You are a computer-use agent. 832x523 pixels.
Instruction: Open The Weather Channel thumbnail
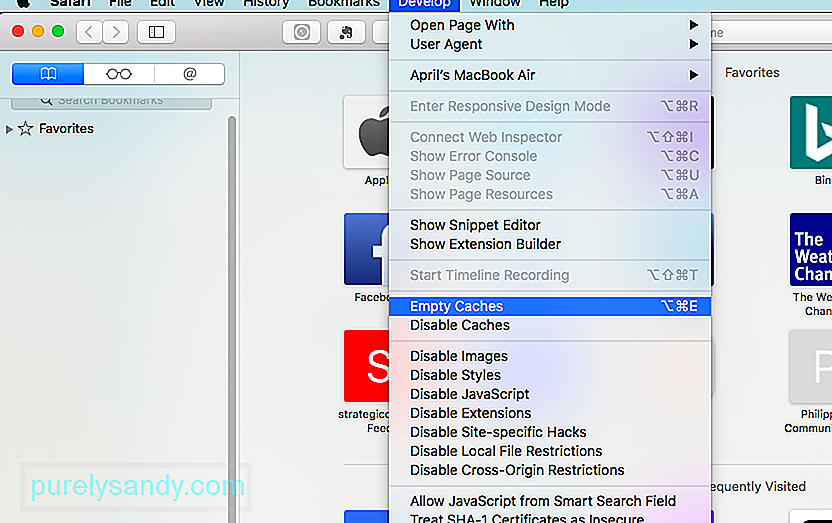tap(810, 249)
